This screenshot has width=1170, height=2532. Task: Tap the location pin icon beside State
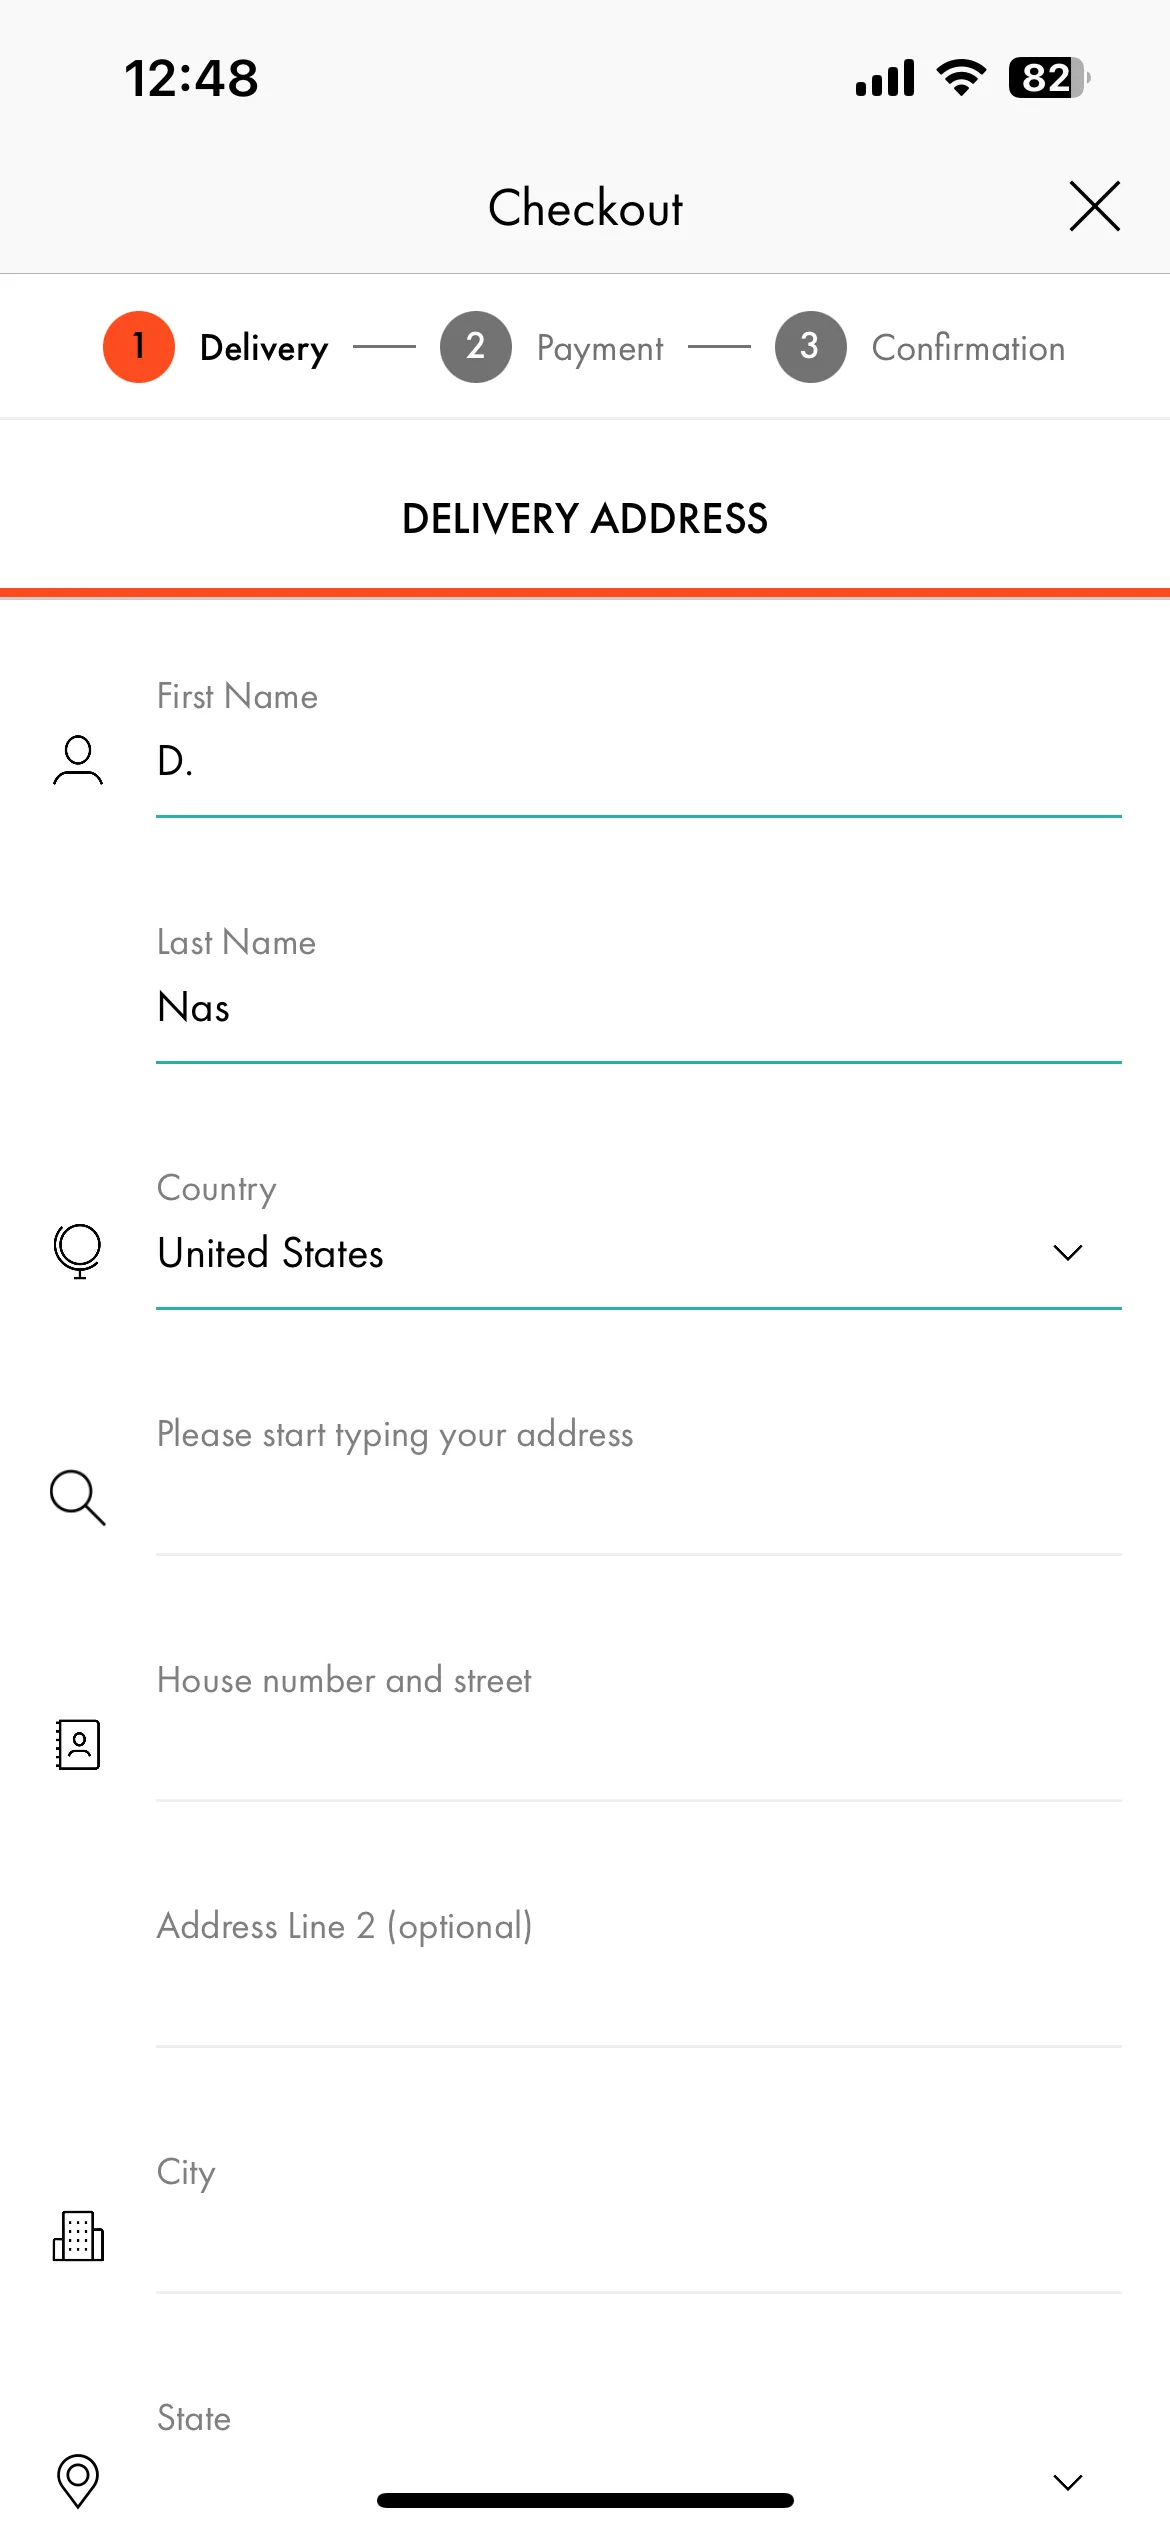tap(78, 2481)
